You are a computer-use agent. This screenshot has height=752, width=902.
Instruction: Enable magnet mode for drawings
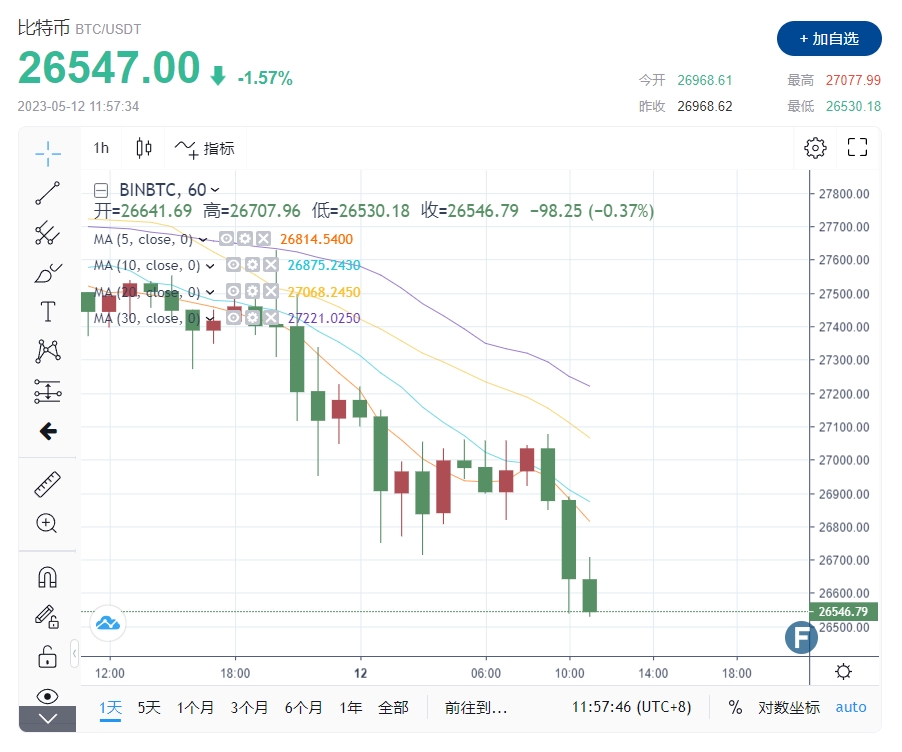[x=47, y=577]
